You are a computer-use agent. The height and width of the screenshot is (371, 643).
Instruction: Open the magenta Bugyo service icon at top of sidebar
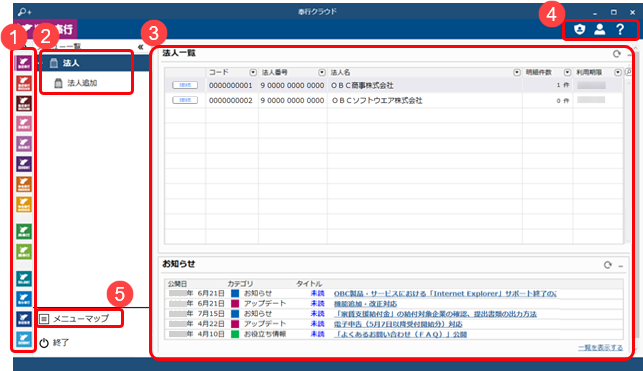pos(24,63)
